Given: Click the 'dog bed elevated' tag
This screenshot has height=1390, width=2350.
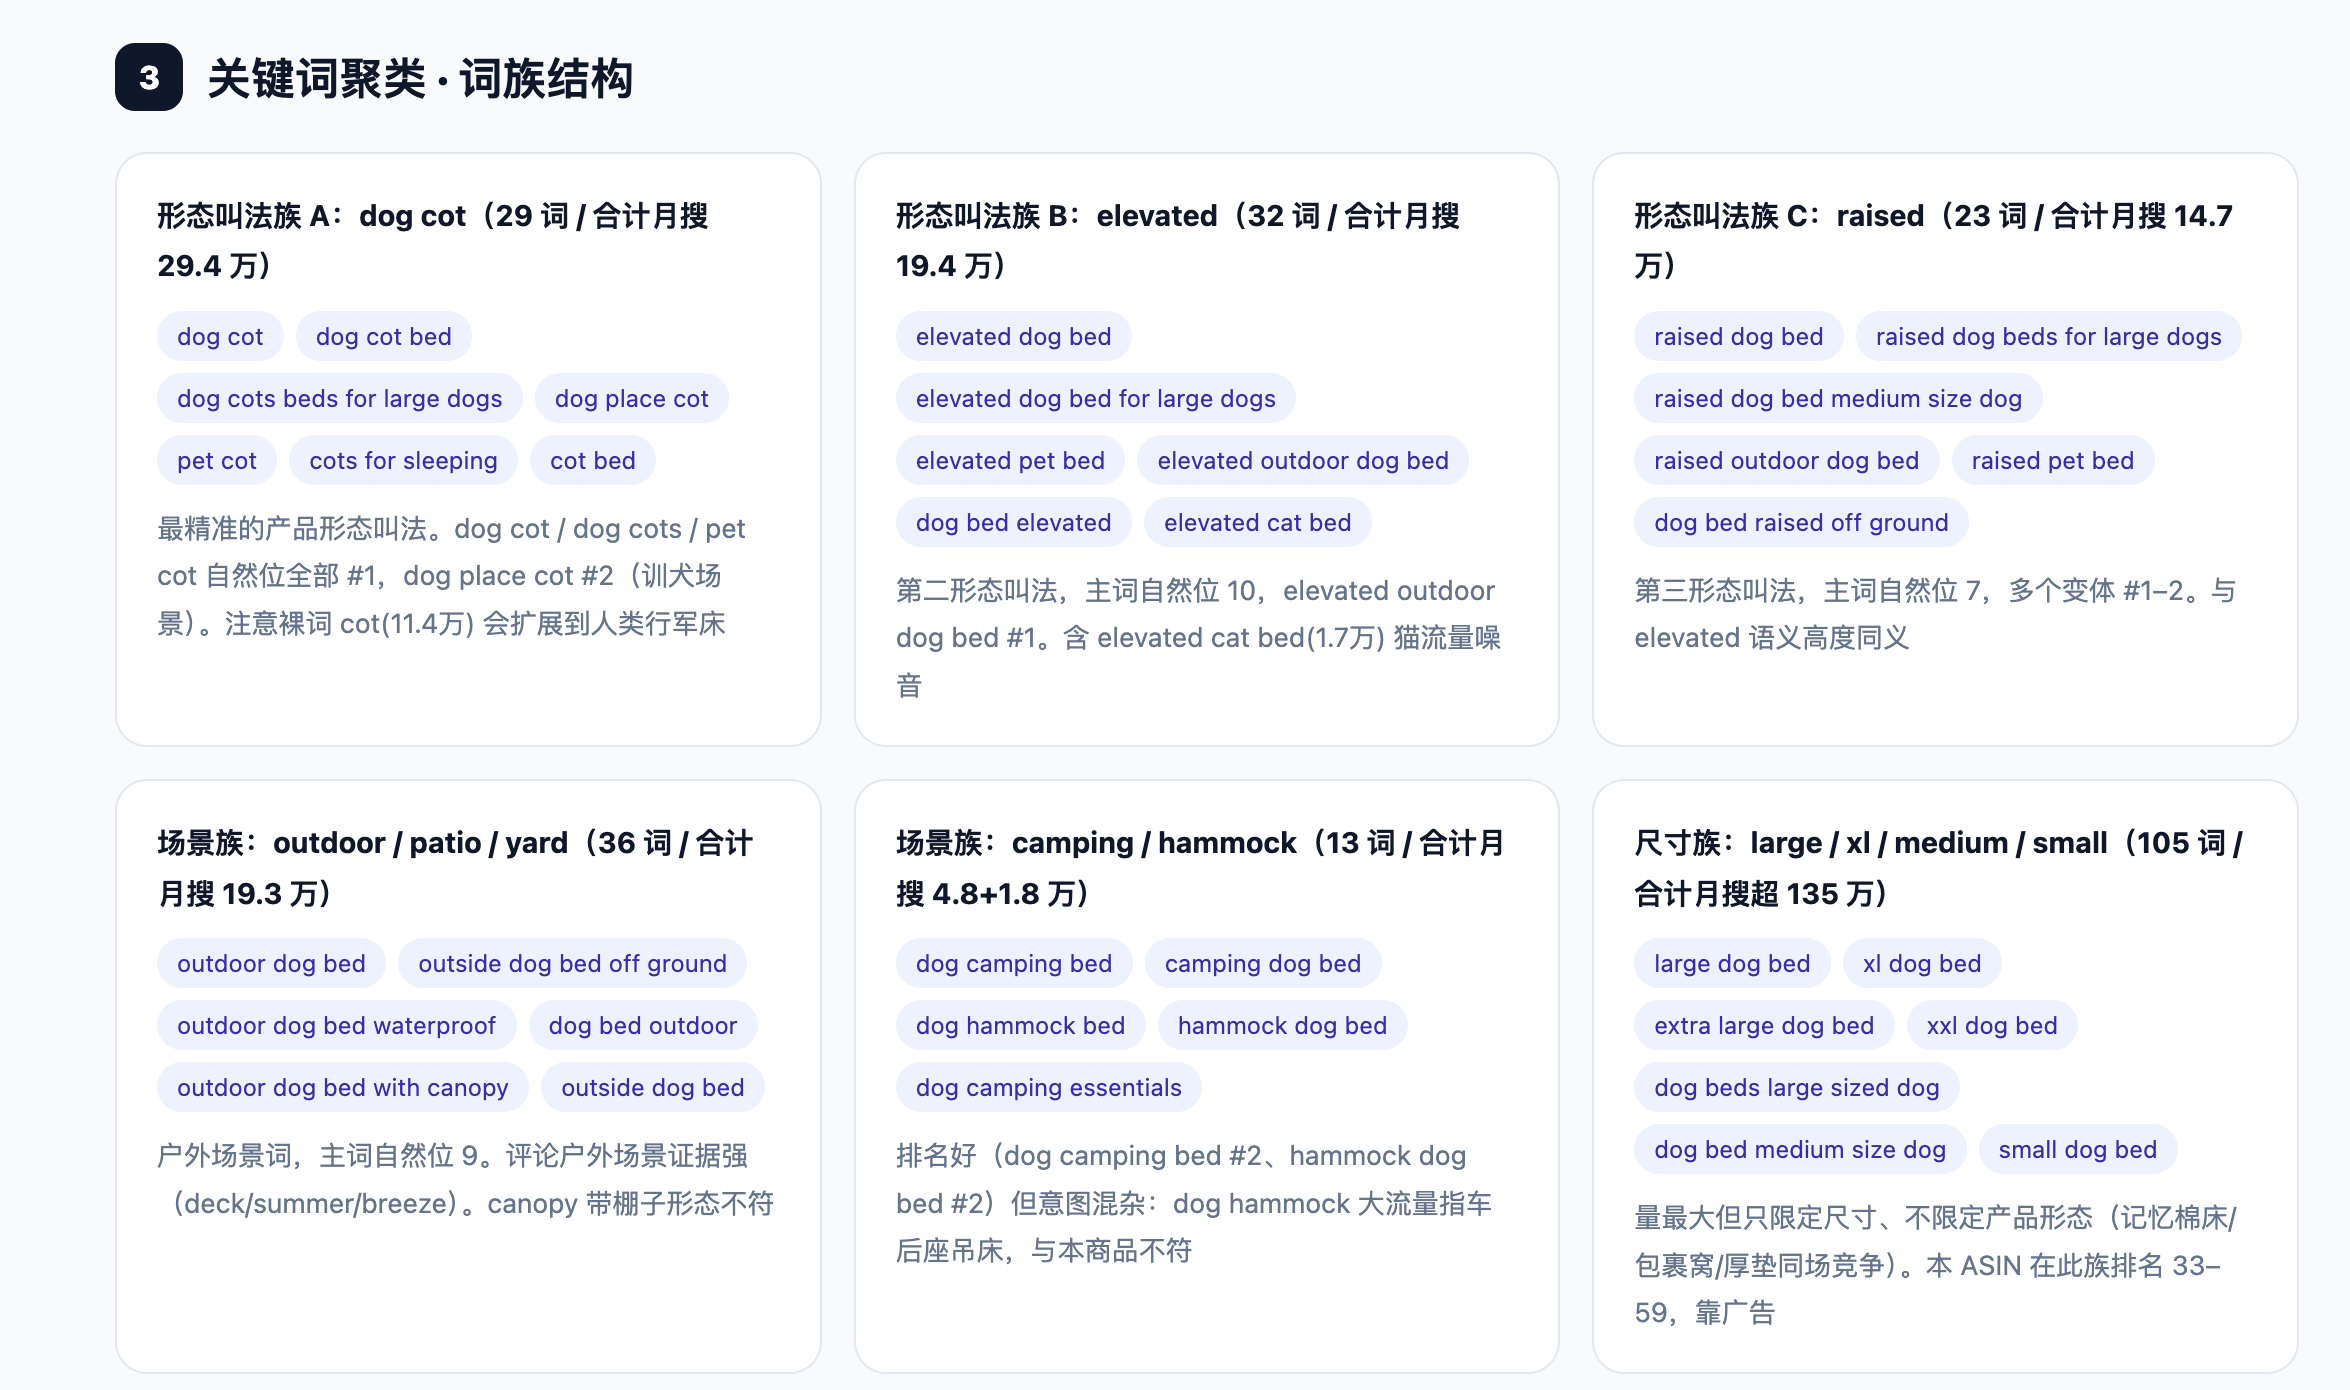Looking at the screenshot, I should (x=1014, y=523).
